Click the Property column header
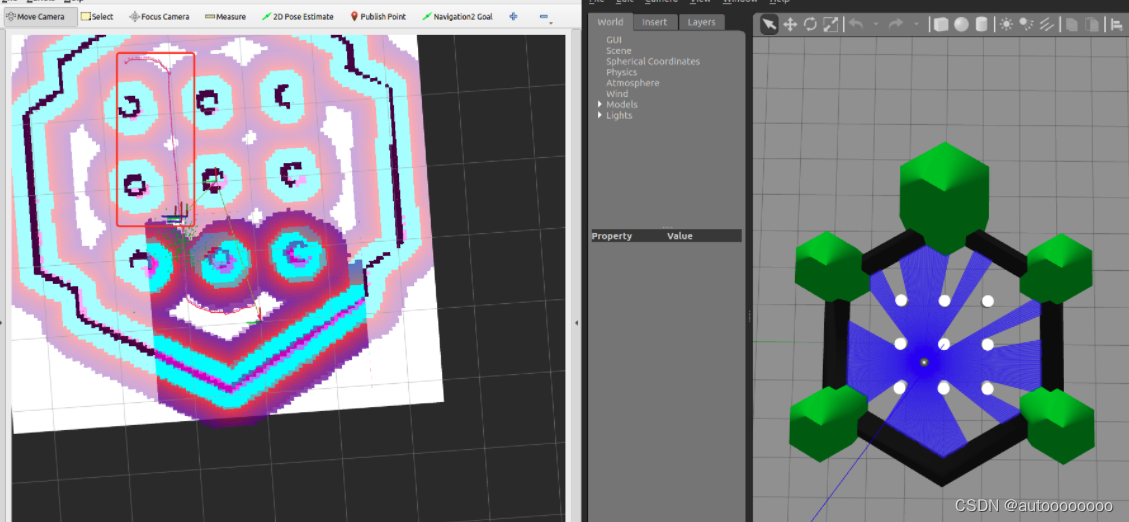 (611, 236)
